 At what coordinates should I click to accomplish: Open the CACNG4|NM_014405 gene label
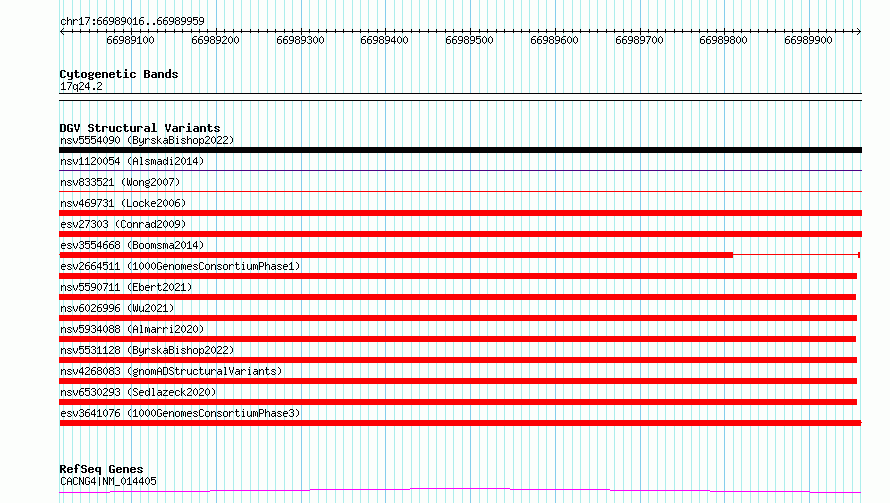click(108, 481)
